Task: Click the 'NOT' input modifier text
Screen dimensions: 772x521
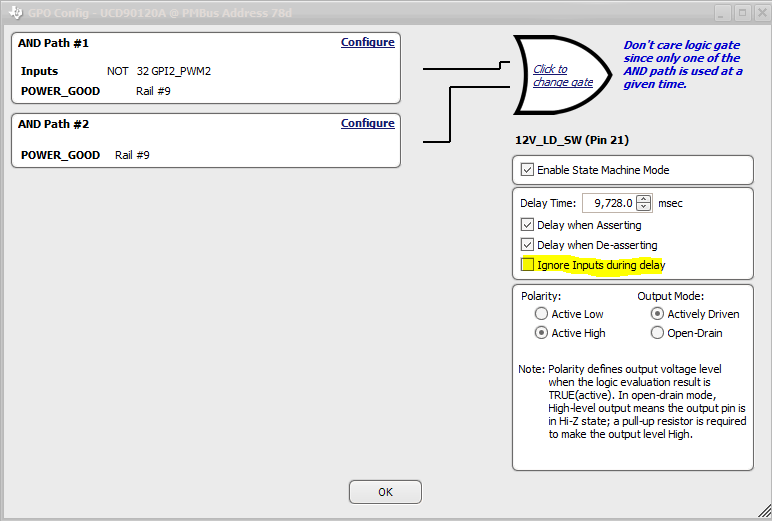Action: point(118,71)
